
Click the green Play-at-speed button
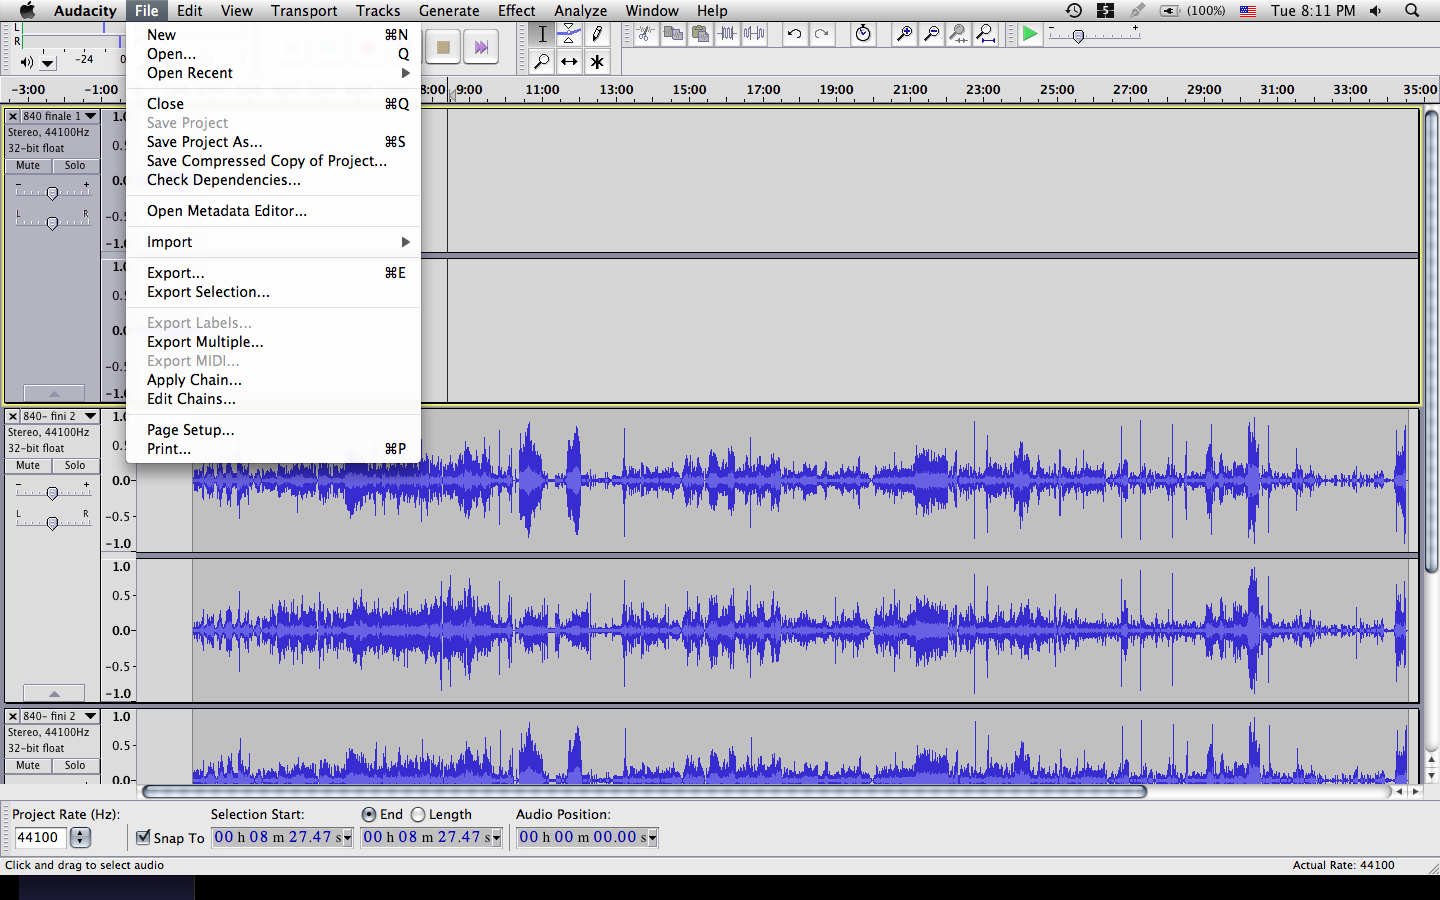point(1029,34)
